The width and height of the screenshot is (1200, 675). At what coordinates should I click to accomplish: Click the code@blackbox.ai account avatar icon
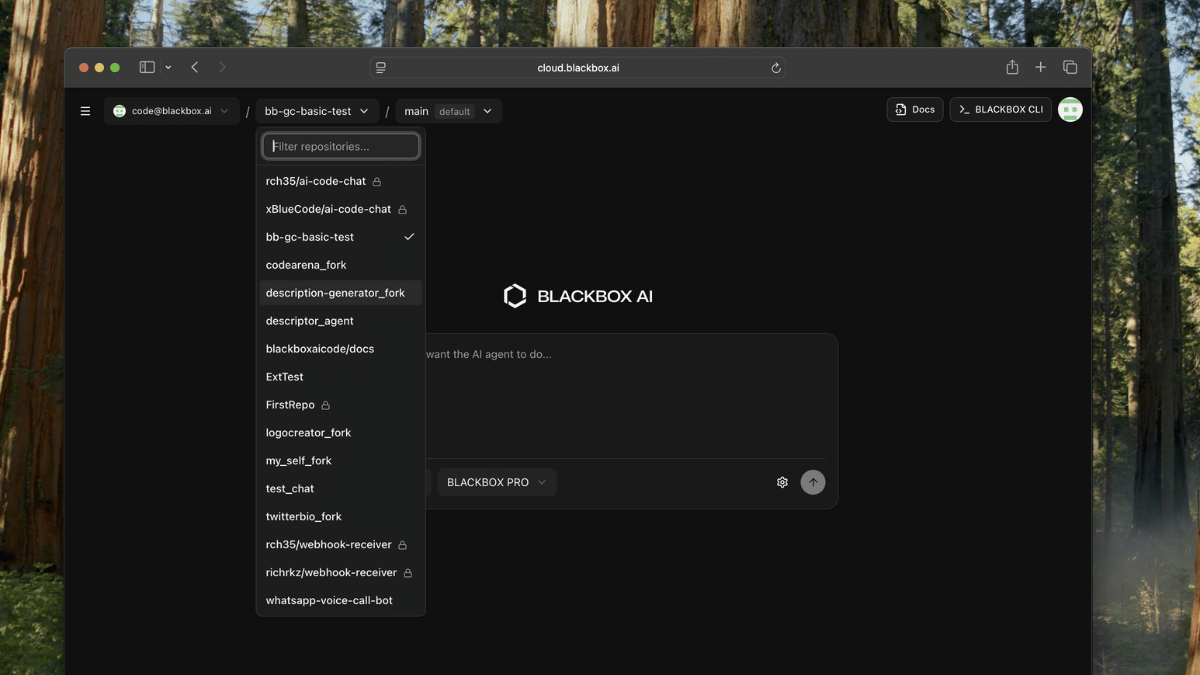pyautogui.click(x=121, y=111)
